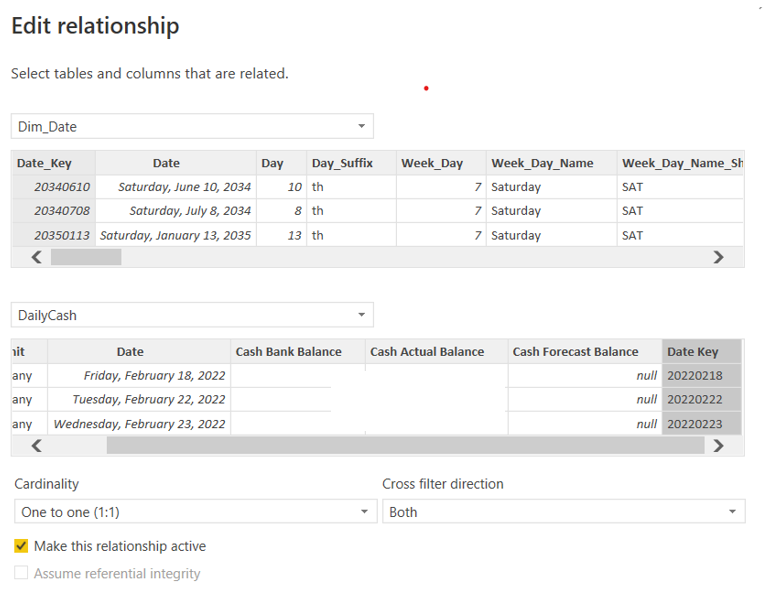Screen dimensions: 768x593
Task: Select the Day_Suffix column header
Action: click(x=352, y=163)
